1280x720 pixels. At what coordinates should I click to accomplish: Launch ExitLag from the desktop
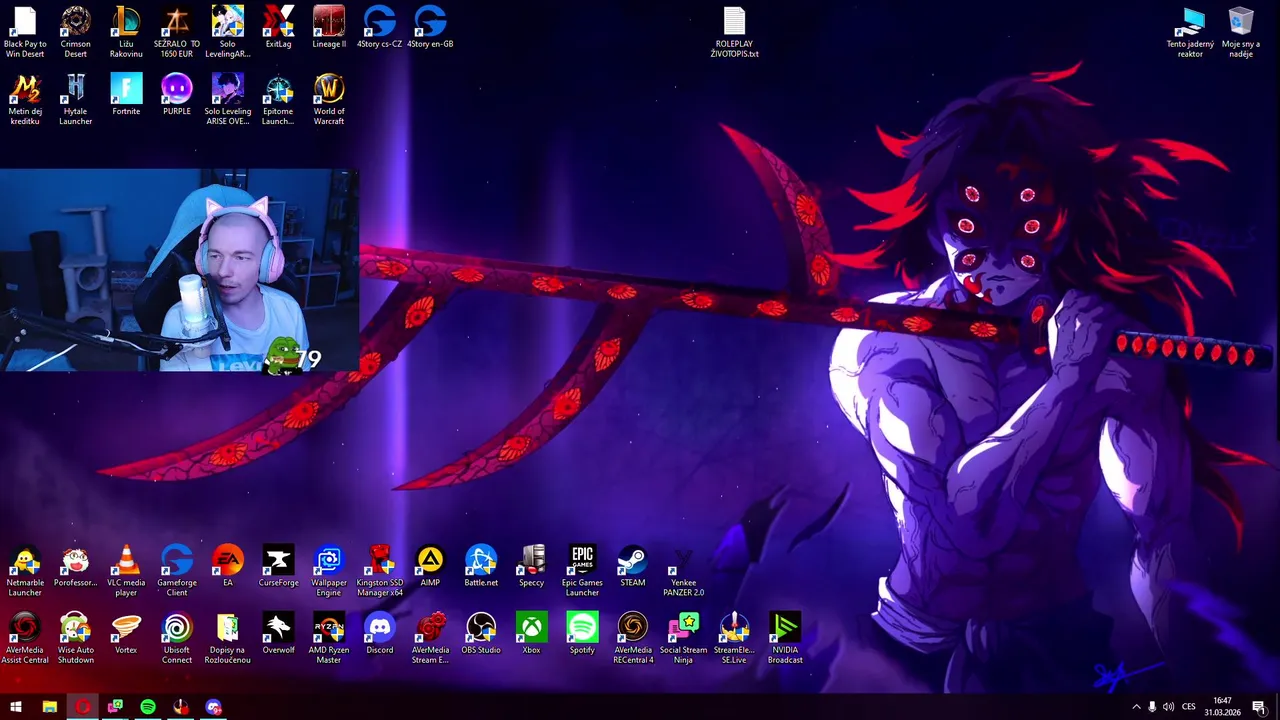[278, 27]
